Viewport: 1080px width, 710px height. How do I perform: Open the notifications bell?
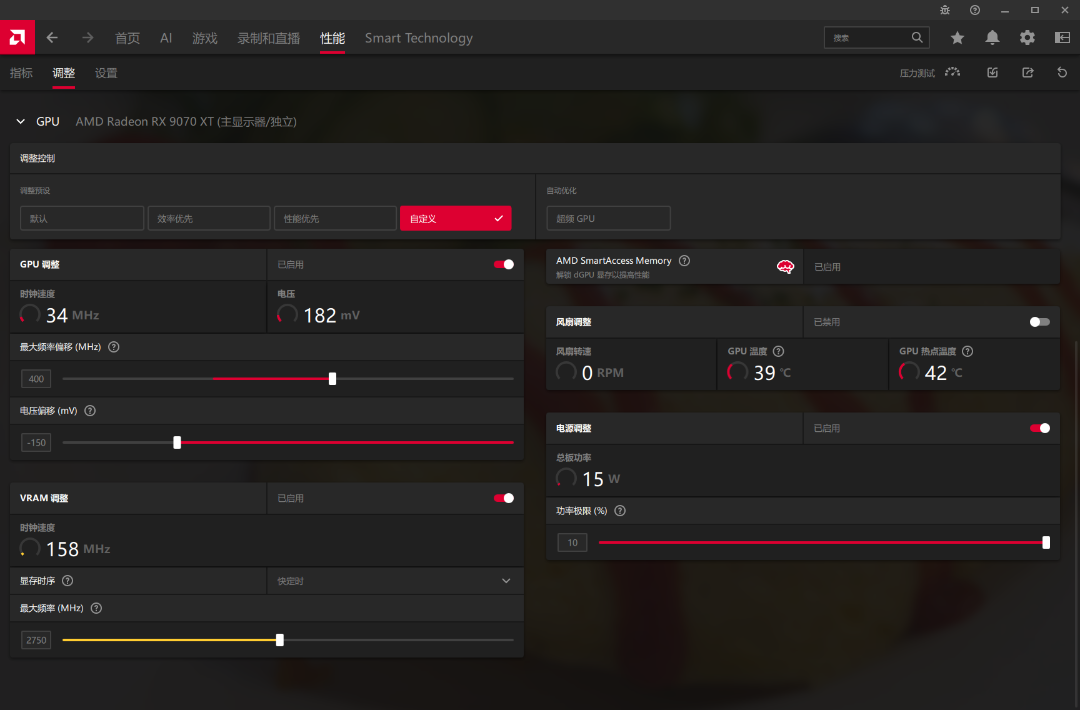992,38
